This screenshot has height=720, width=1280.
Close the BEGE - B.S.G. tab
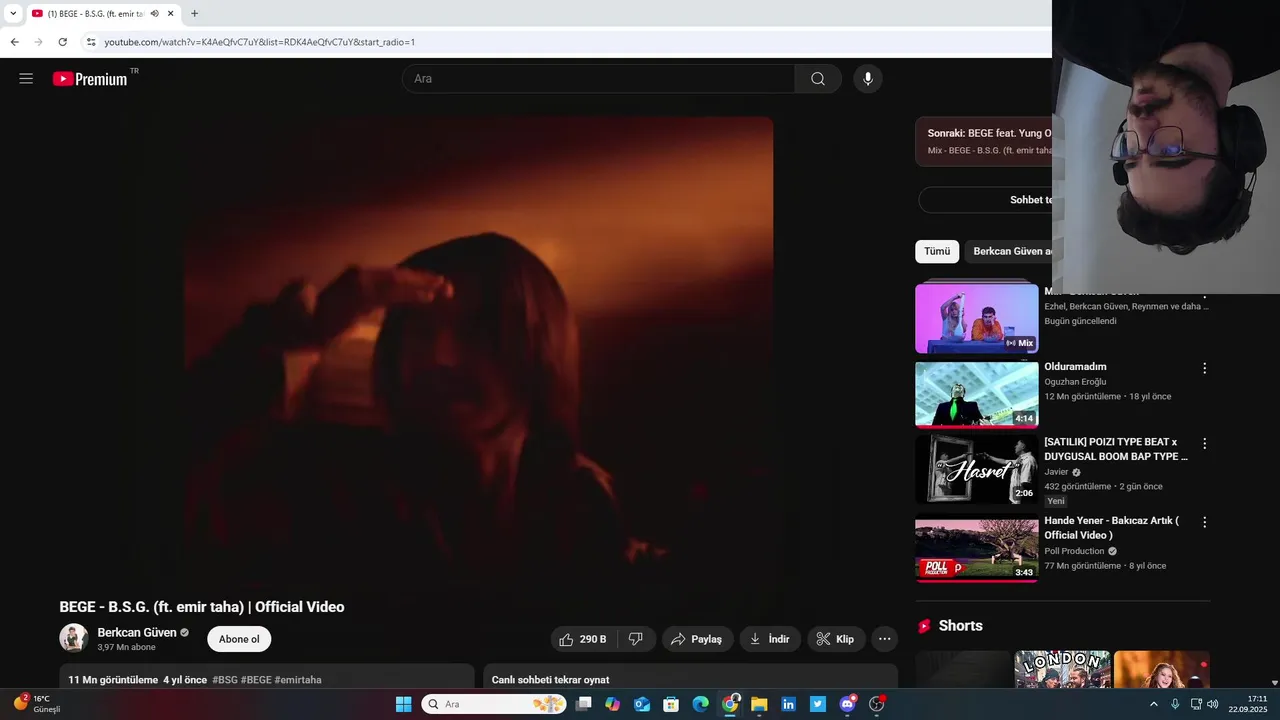click(x=171, y=13)
